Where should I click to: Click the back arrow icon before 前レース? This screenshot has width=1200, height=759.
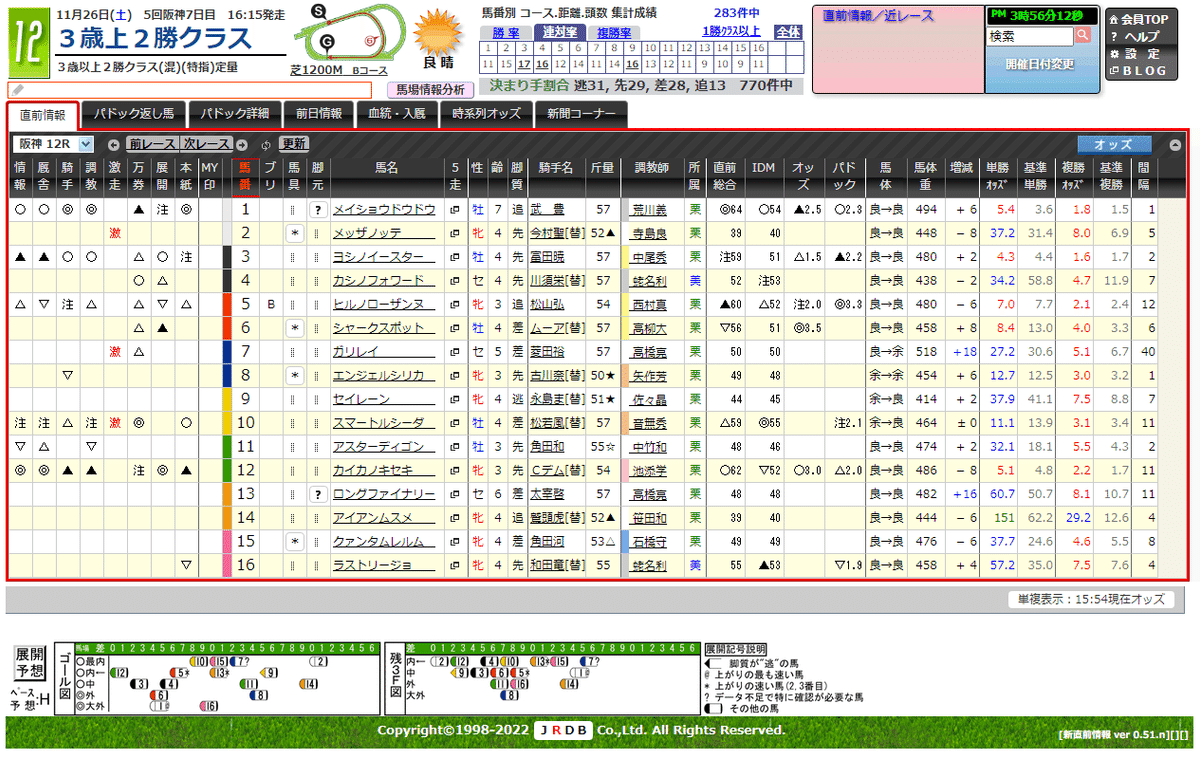113,145
